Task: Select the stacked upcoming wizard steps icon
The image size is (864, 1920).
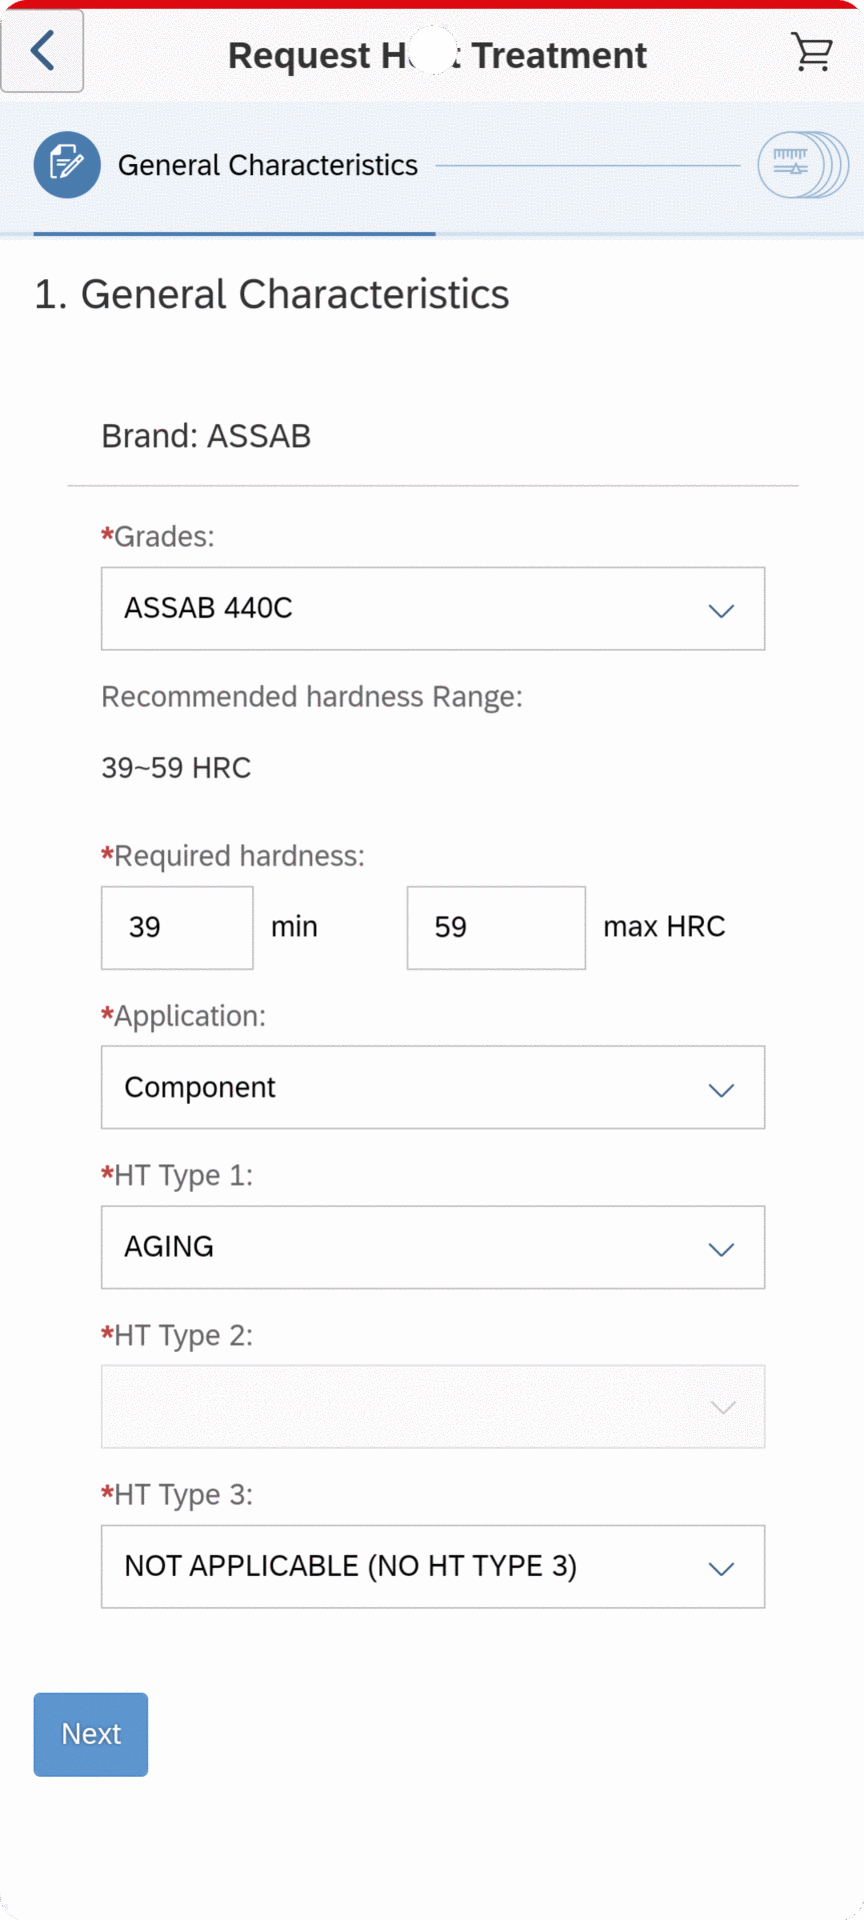Action: [x=802, y=165]
